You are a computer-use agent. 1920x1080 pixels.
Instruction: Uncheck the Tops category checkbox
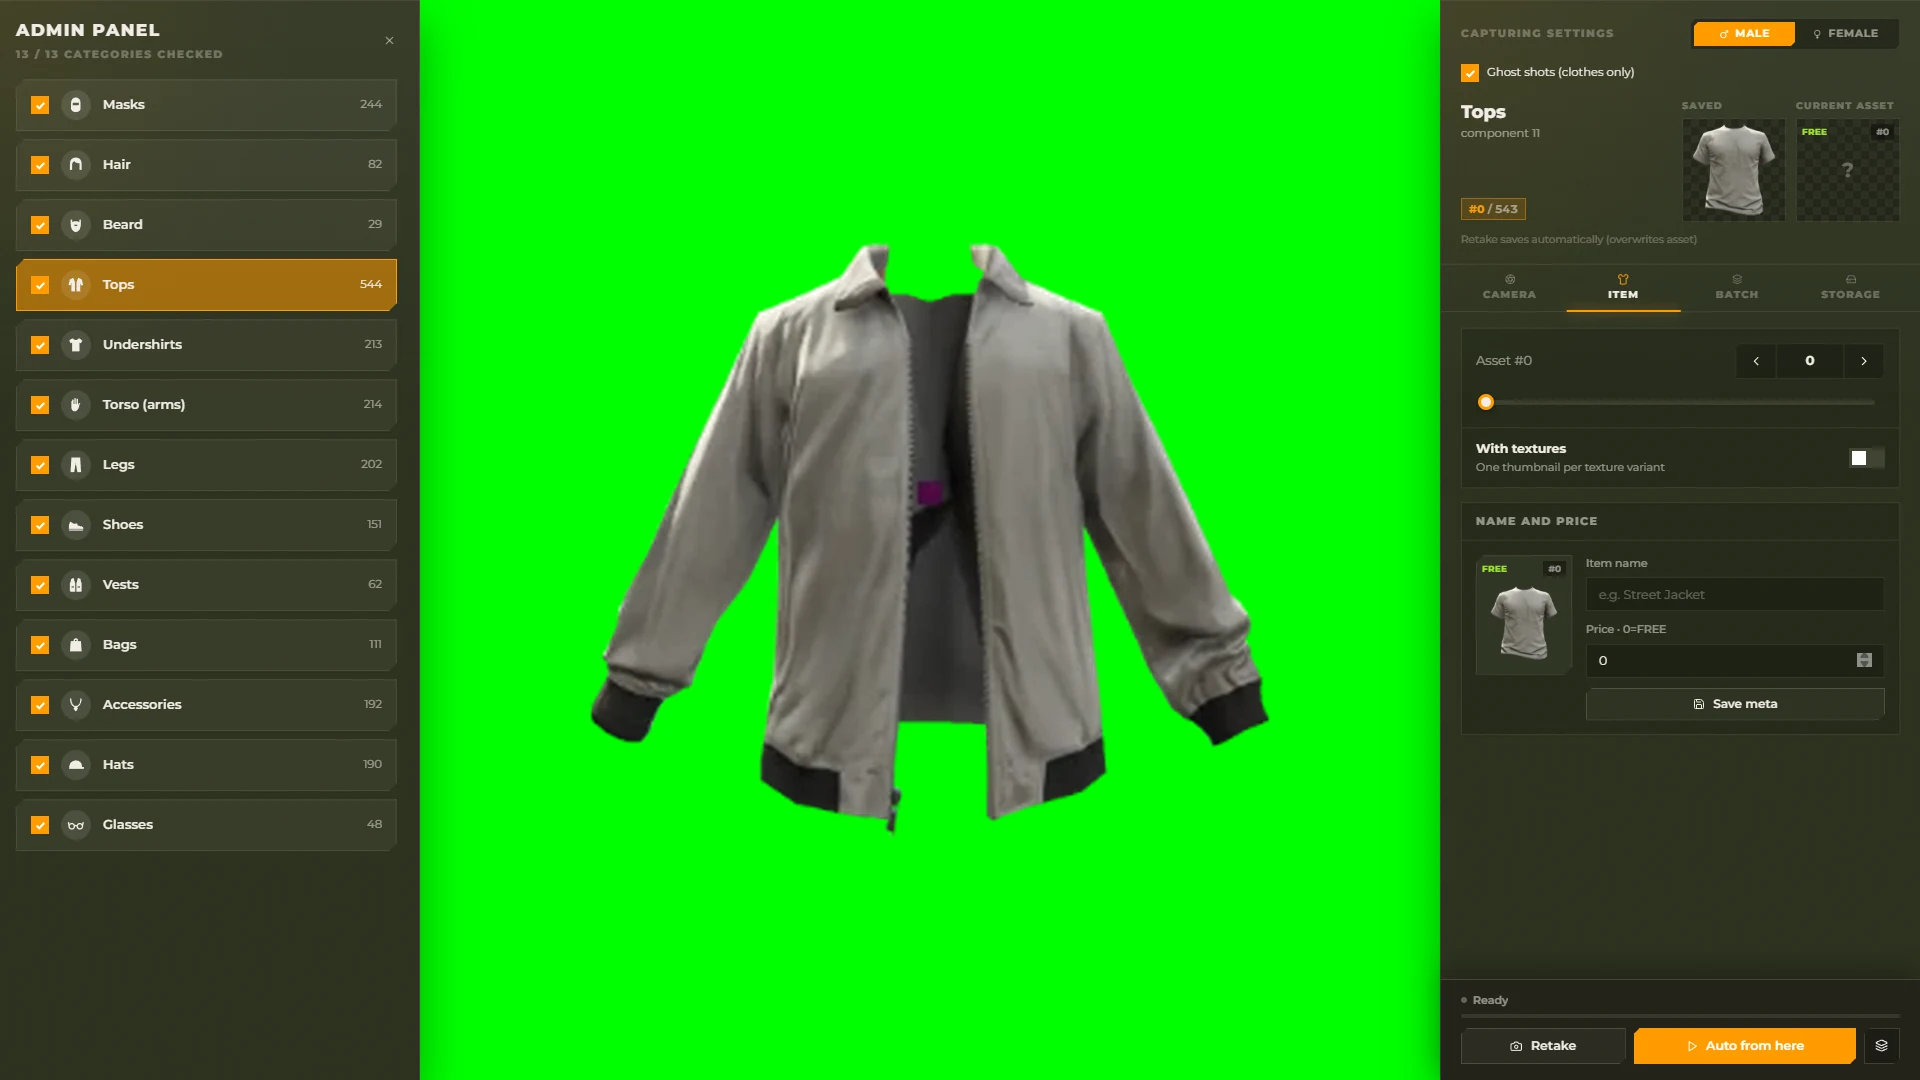[x=40, y=285]
